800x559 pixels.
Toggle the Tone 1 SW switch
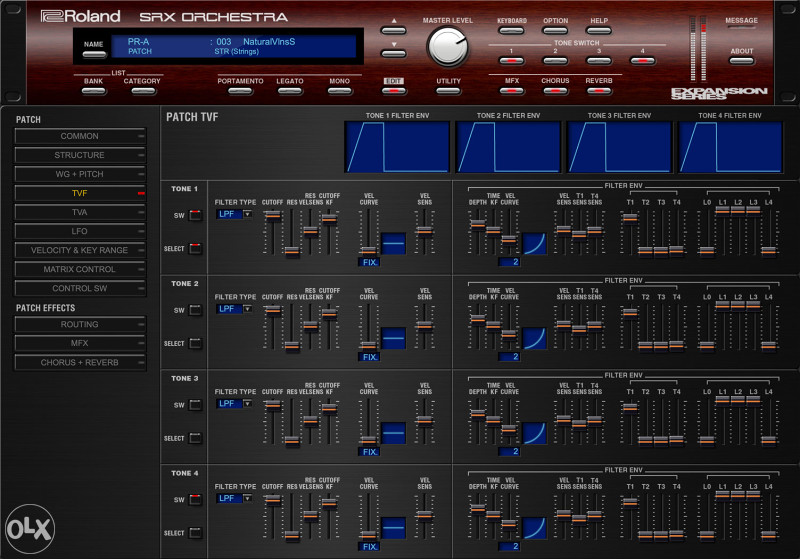(195, 215)
